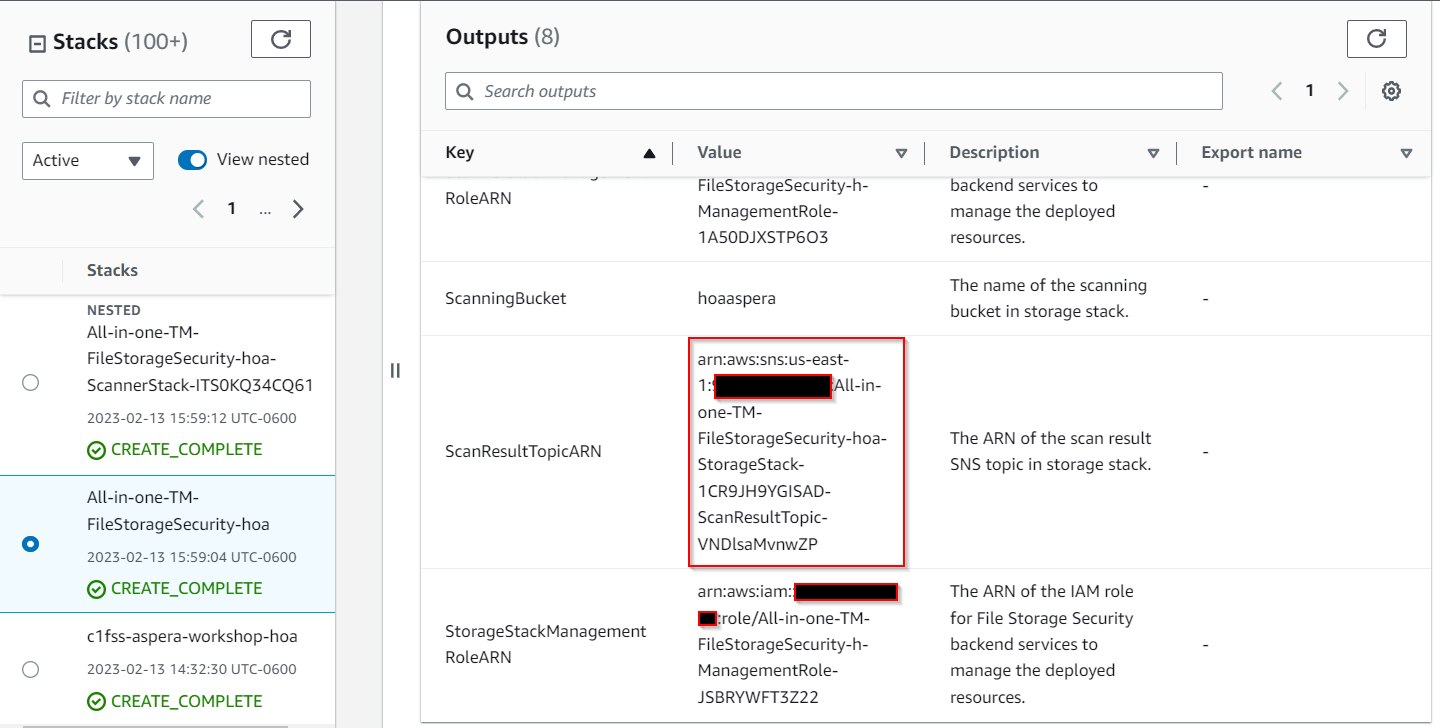Click the ScanResultTopicARN SNS value
Viewport: 1440px width, 728px height.
792,451
